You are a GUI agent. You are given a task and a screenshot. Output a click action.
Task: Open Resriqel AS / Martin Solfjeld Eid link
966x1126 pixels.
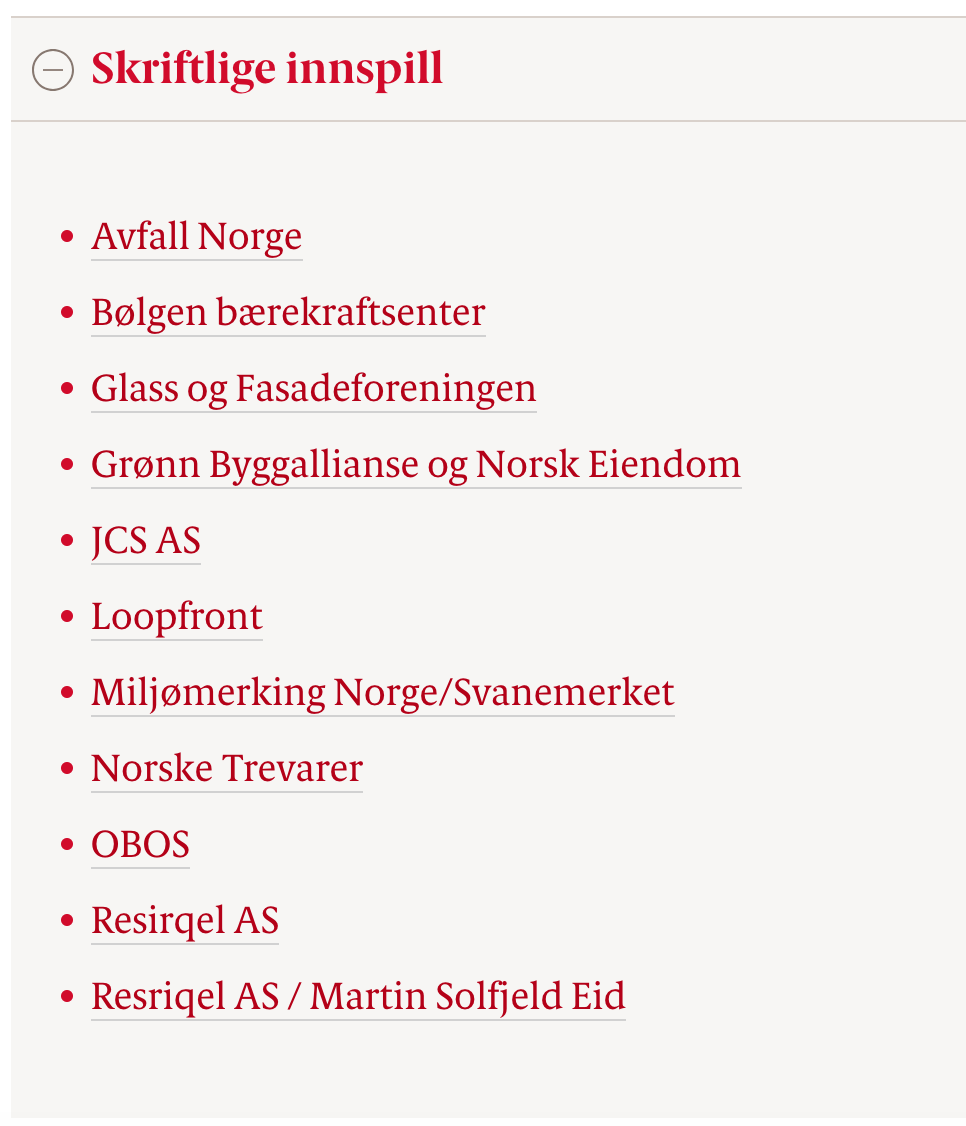tap(358, 997)
